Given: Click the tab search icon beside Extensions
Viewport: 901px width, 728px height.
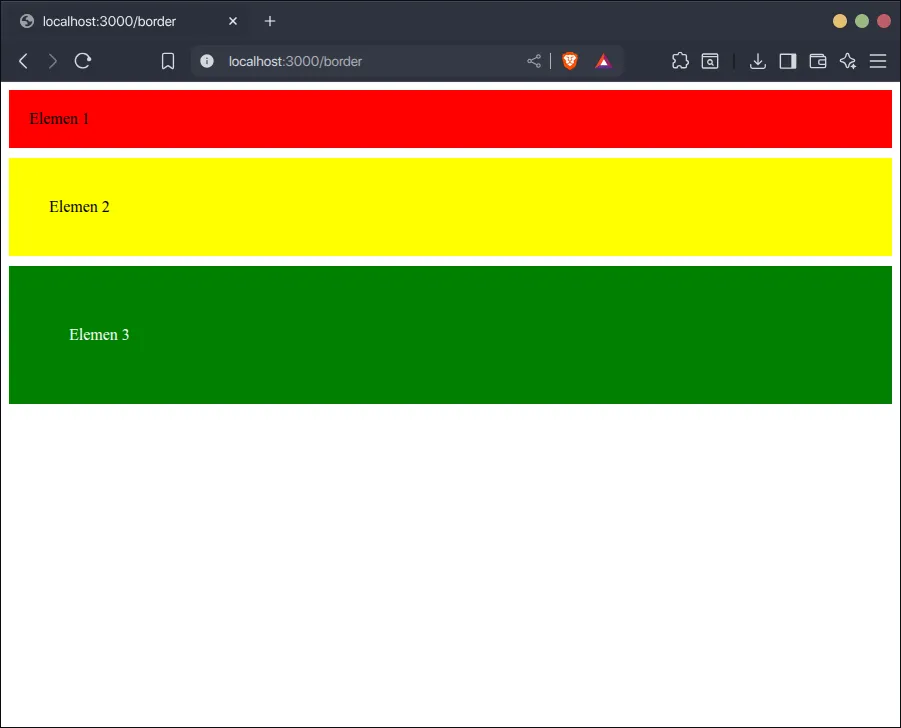Looking at the screenshot, I should (710, 61).
